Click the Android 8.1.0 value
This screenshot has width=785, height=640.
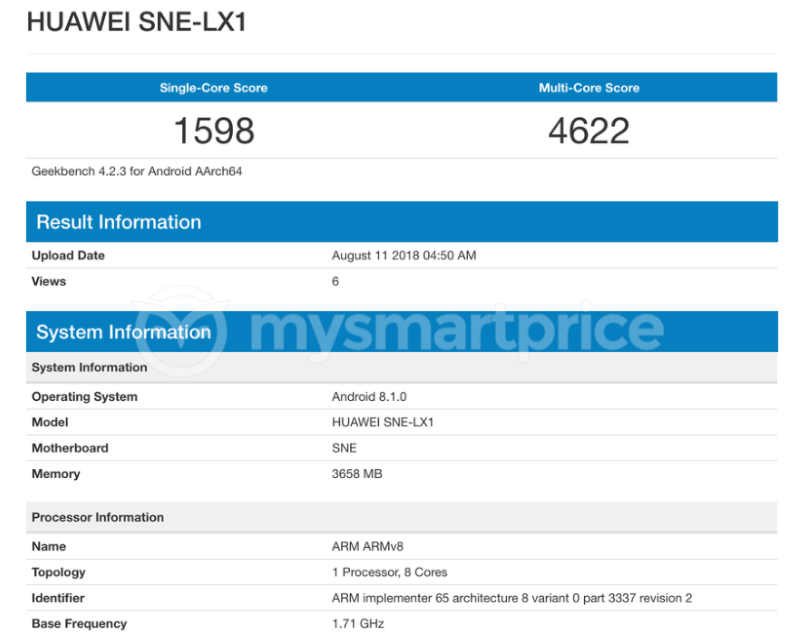(369, 397)
